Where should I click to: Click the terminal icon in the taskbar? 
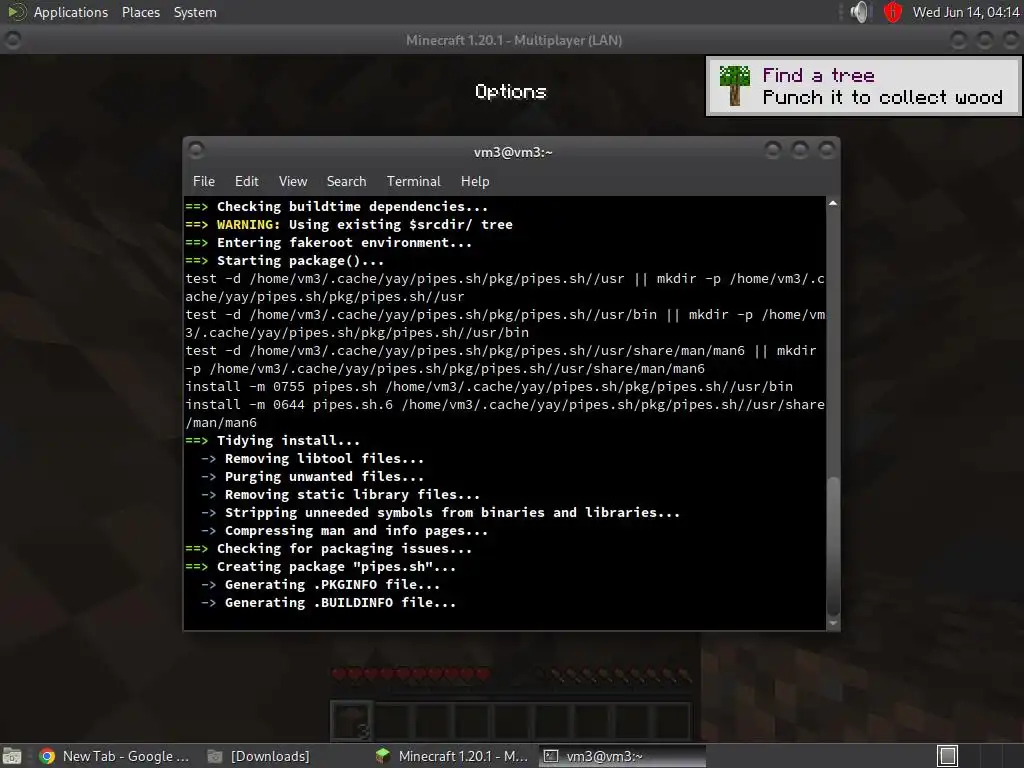point(551,756)
